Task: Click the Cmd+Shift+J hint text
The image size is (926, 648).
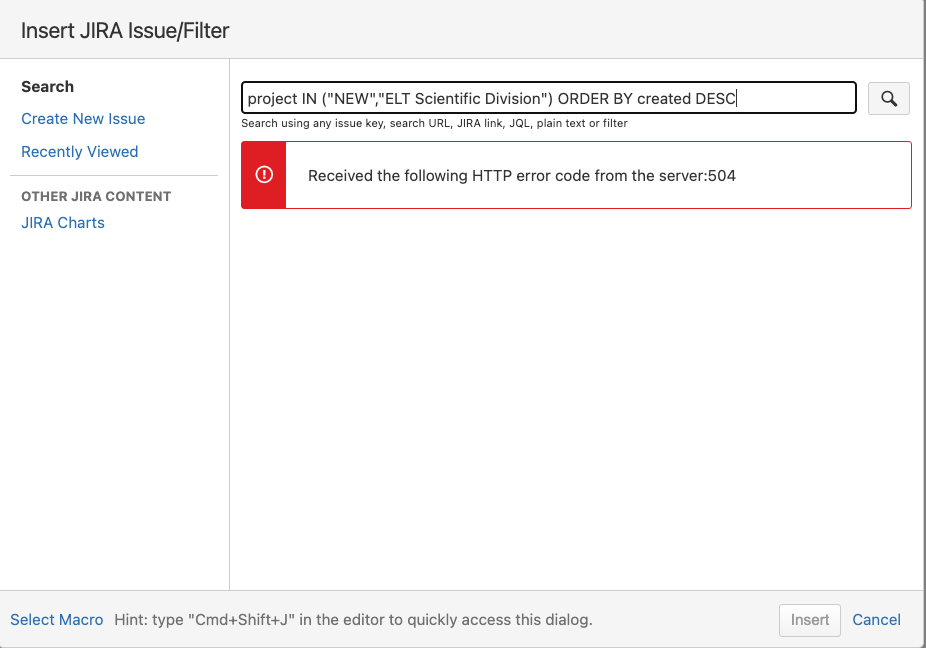Action: pos(353,620)
